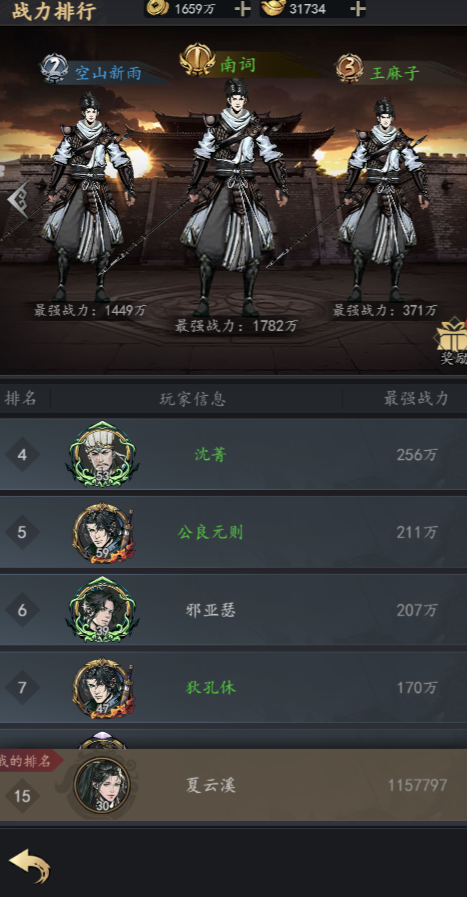Tap my ranking row 夏云溪
This screenshot has height=897, width=467.
(x=234, y=785)
